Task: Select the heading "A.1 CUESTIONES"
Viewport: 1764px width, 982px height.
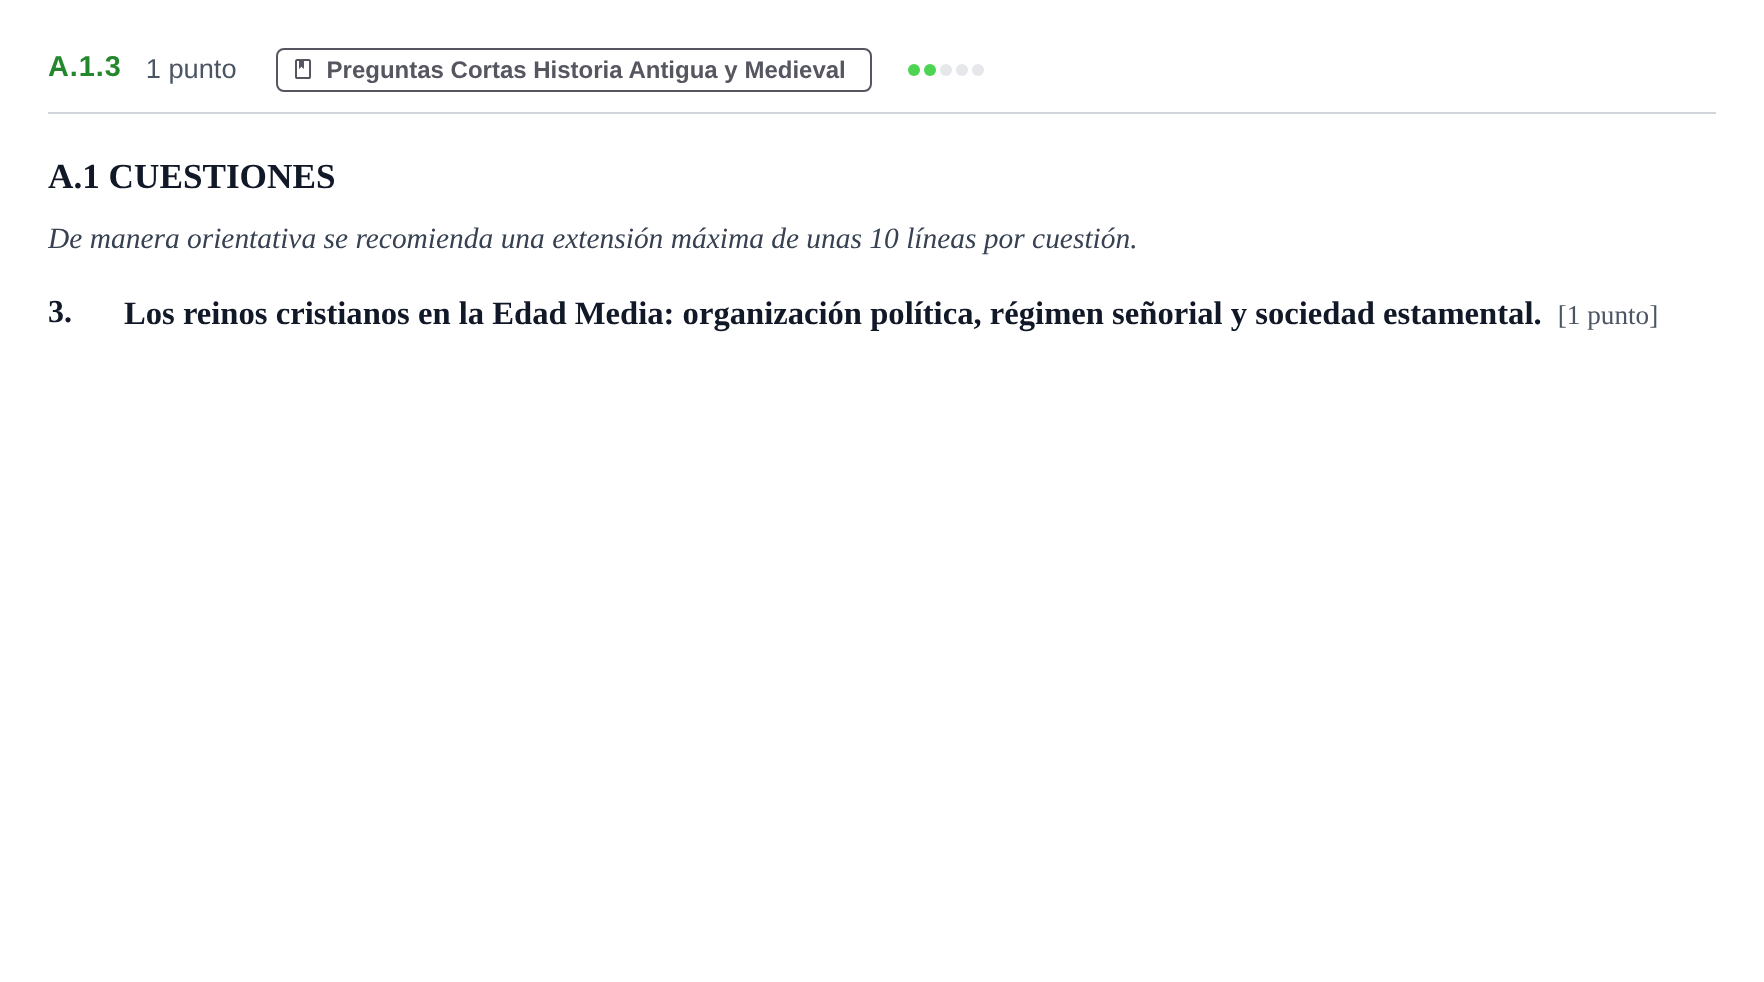Action: pyautogui.click(x=192, y=177)
